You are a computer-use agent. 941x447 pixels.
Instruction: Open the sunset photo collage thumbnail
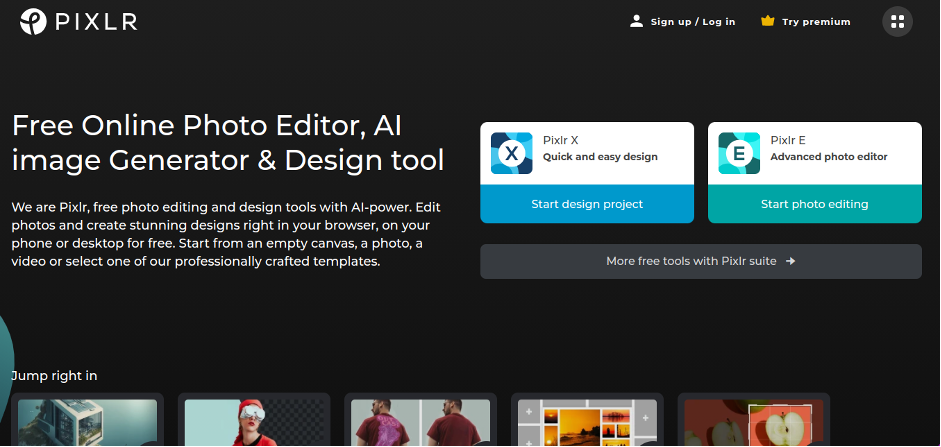click(587, 422)
